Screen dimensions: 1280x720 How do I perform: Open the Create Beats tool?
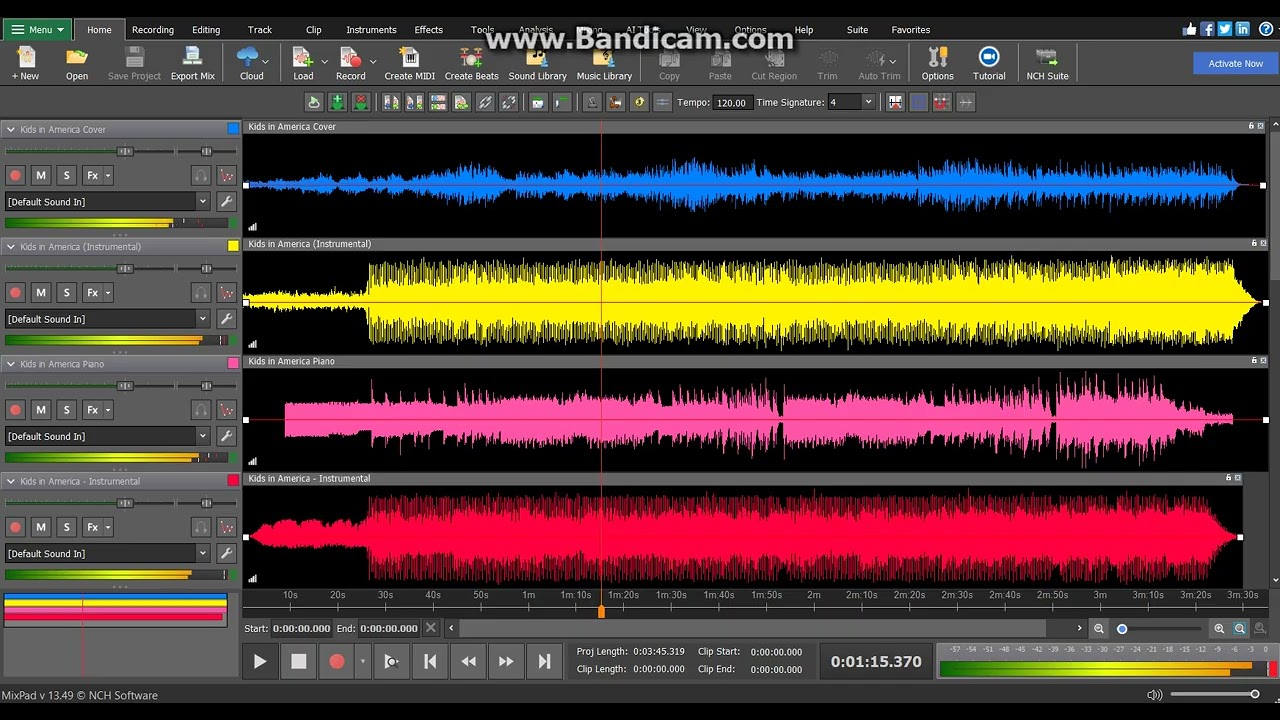pos(471,63)
